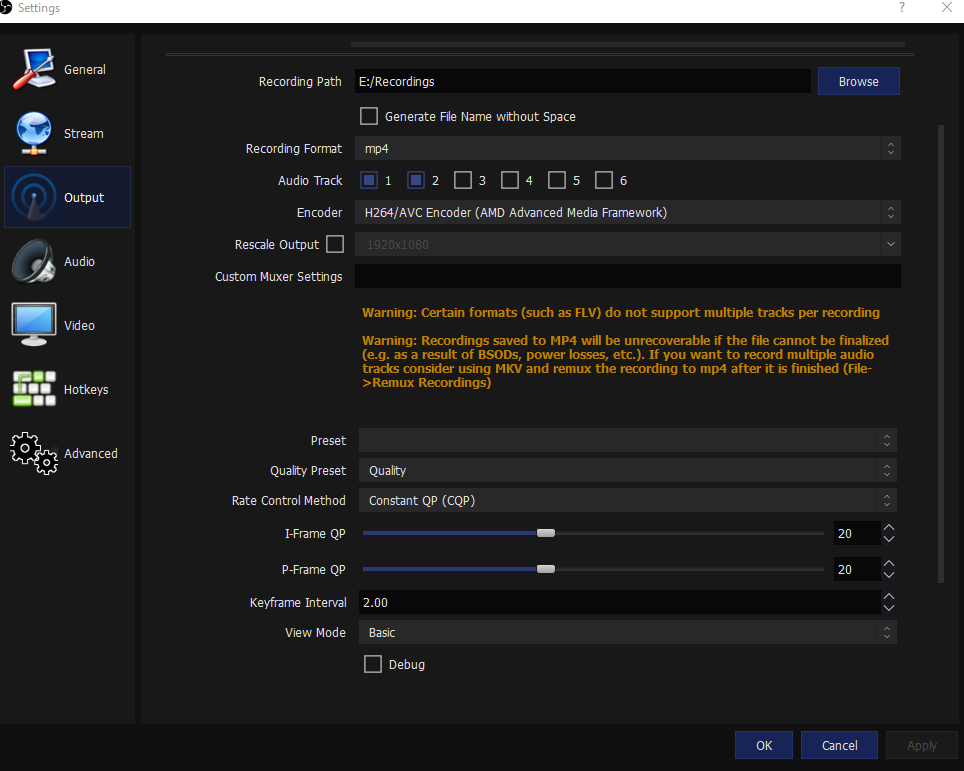
Task: Switch to the Stream tab label
Action: 84,133
